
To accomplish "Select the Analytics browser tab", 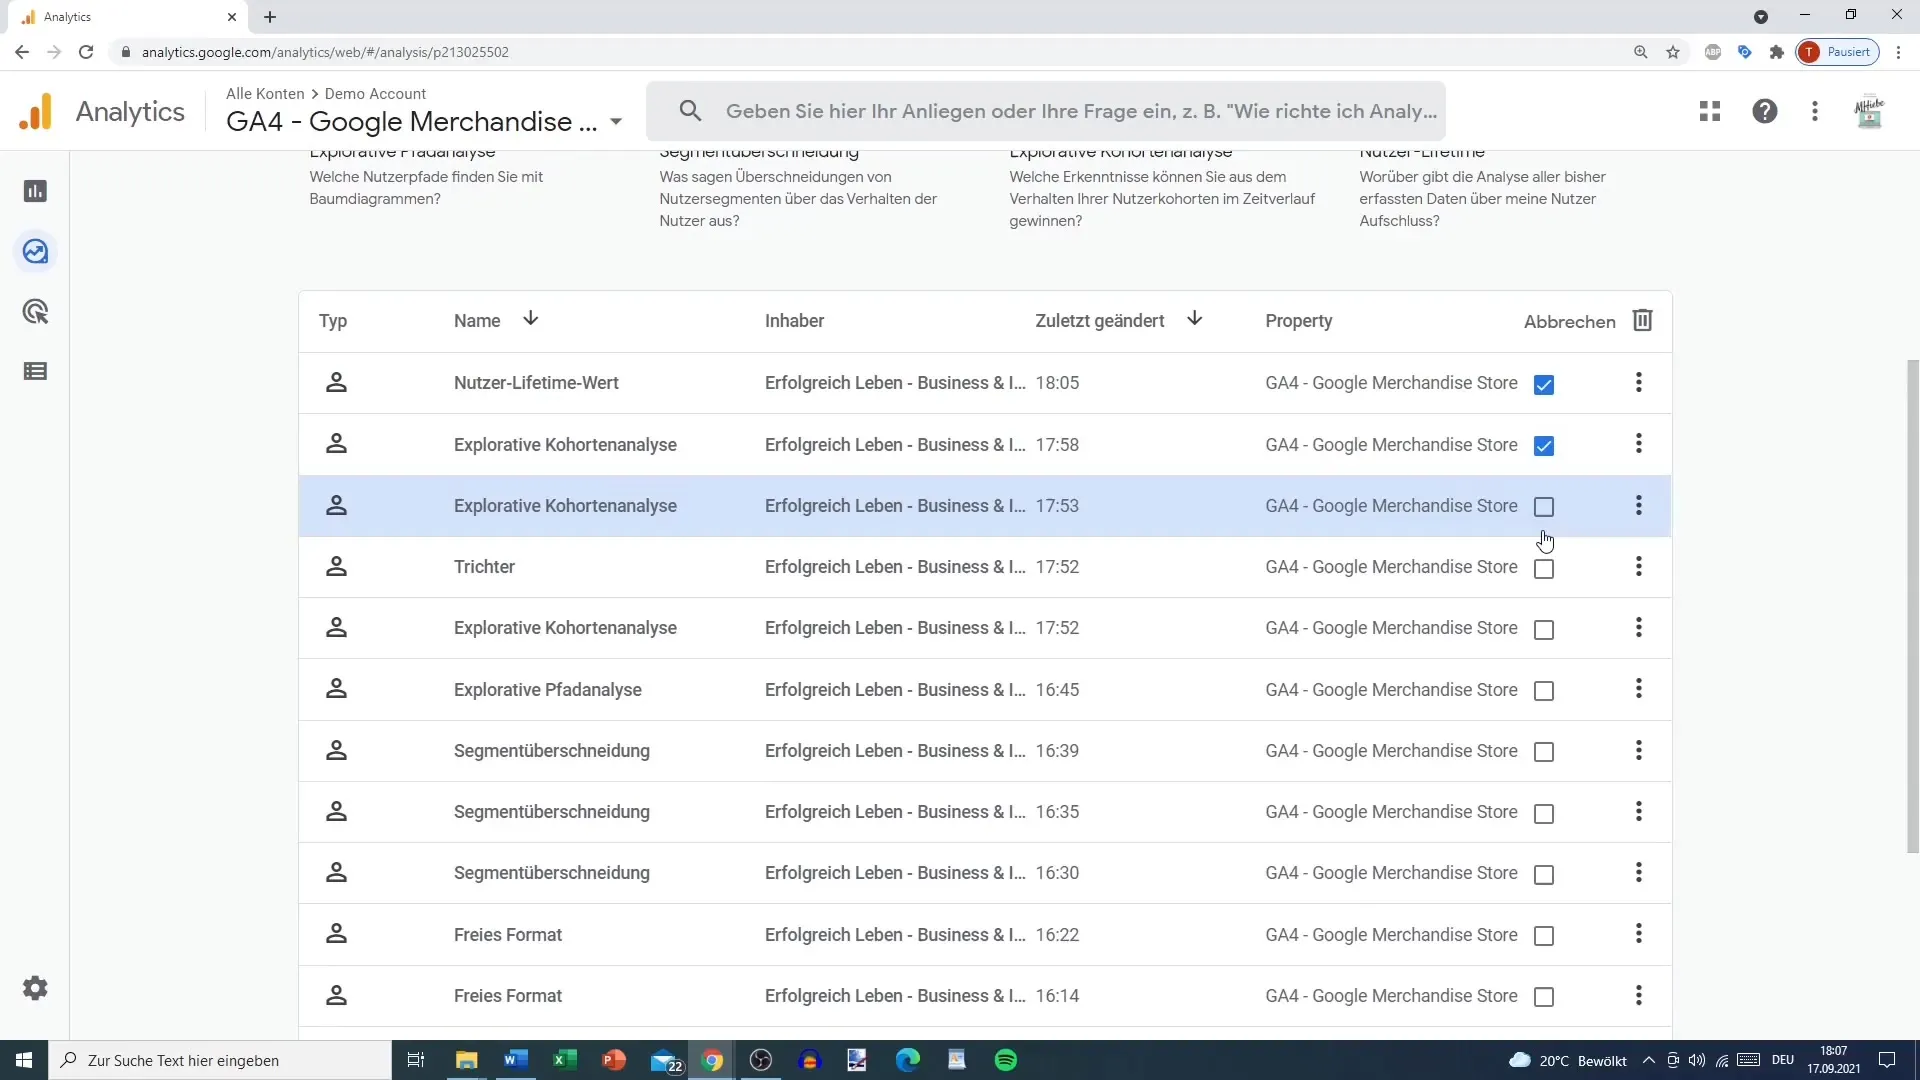I will coord(128,17).
